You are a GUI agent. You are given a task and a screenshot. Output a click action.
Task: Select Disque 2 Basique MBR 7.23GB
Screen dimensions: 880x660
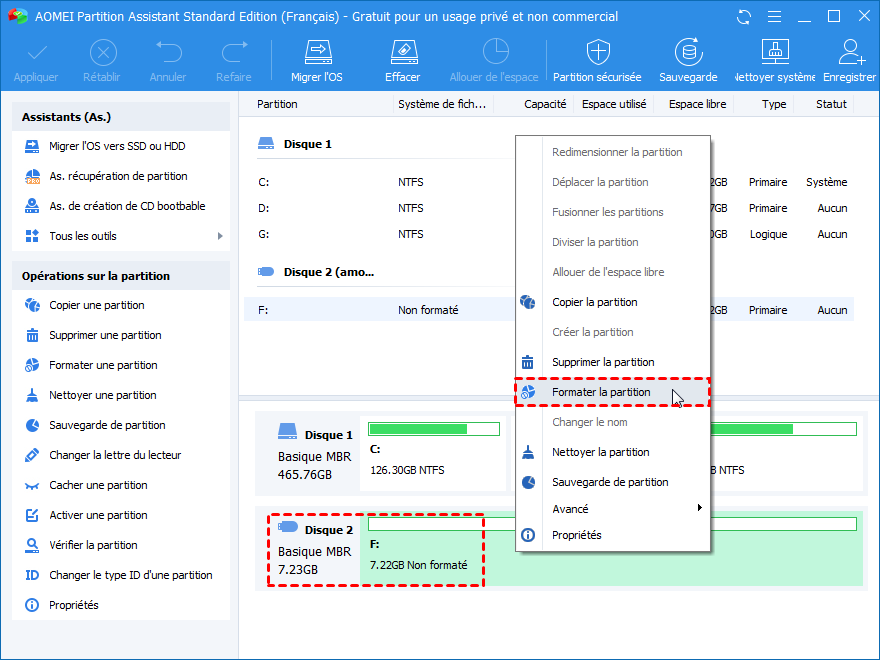(308, 550)
